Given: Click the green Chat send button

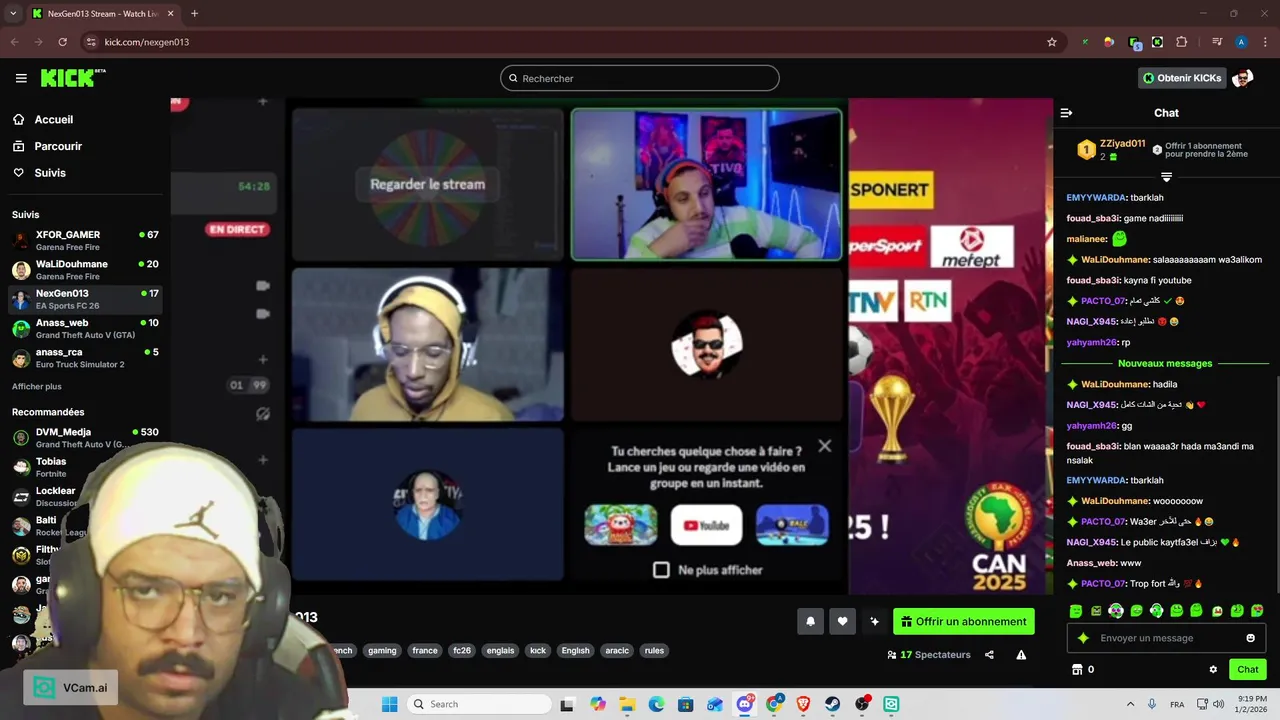Looking at the screenshot, I should coord(1248,669).
